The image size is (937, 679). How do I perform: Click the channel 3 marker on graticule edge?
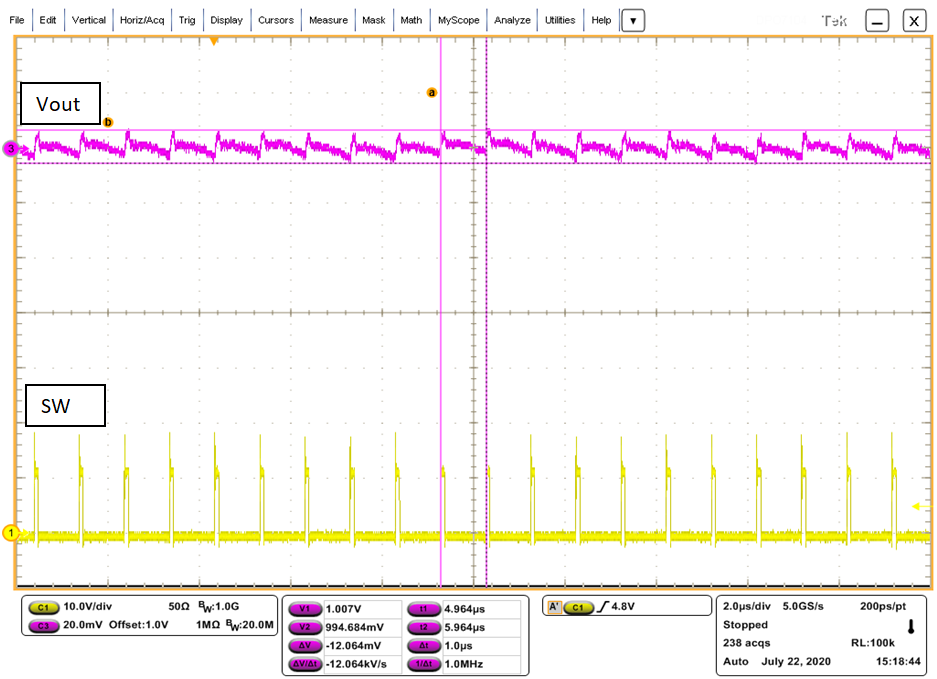pyautogui.click(x=9, y=146)
